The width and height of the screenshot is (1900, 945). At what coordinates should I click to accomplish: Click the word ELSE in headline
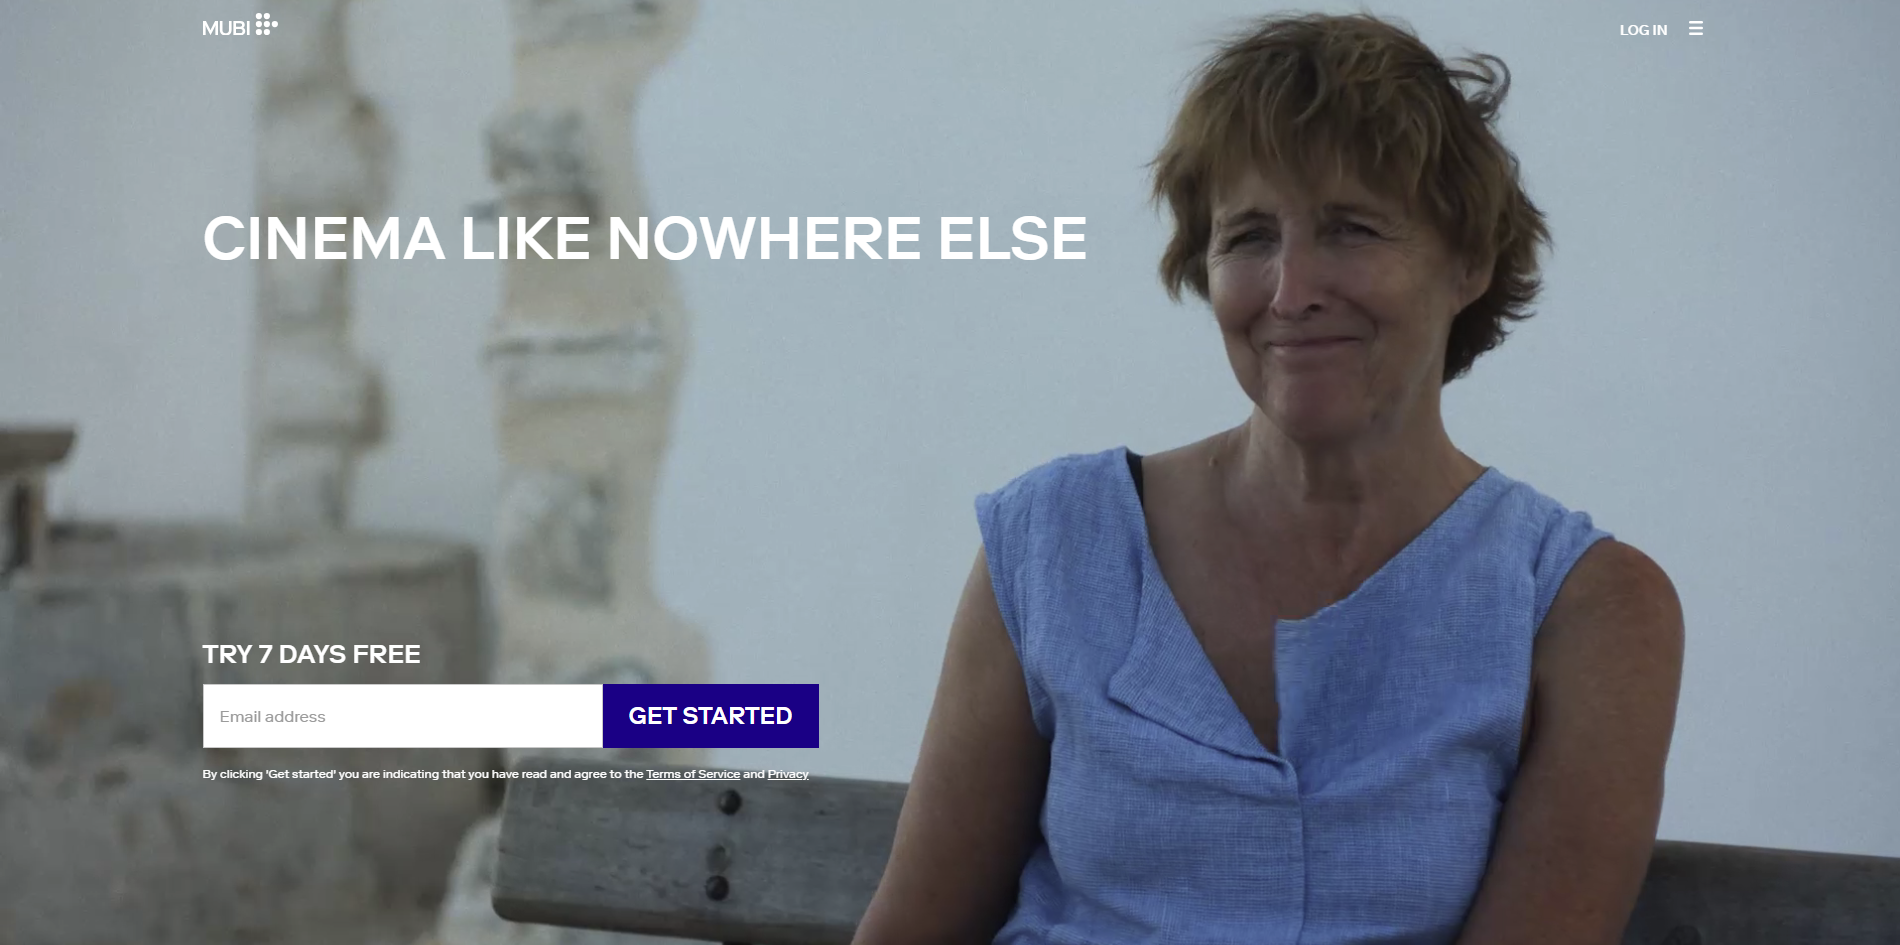pos(1012,238)
